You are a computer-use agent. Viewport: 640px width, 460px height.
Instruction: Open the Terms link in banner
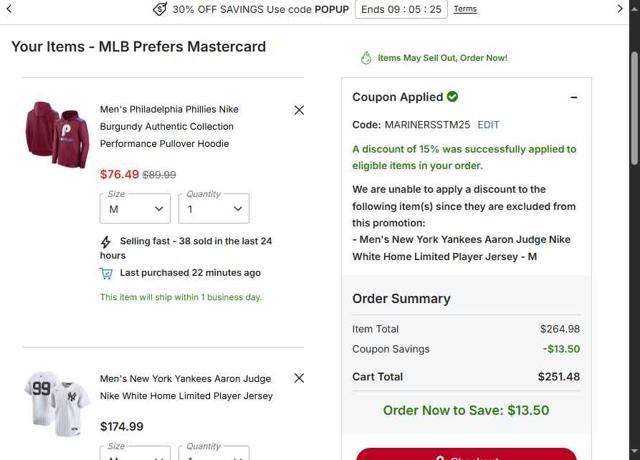465,9
